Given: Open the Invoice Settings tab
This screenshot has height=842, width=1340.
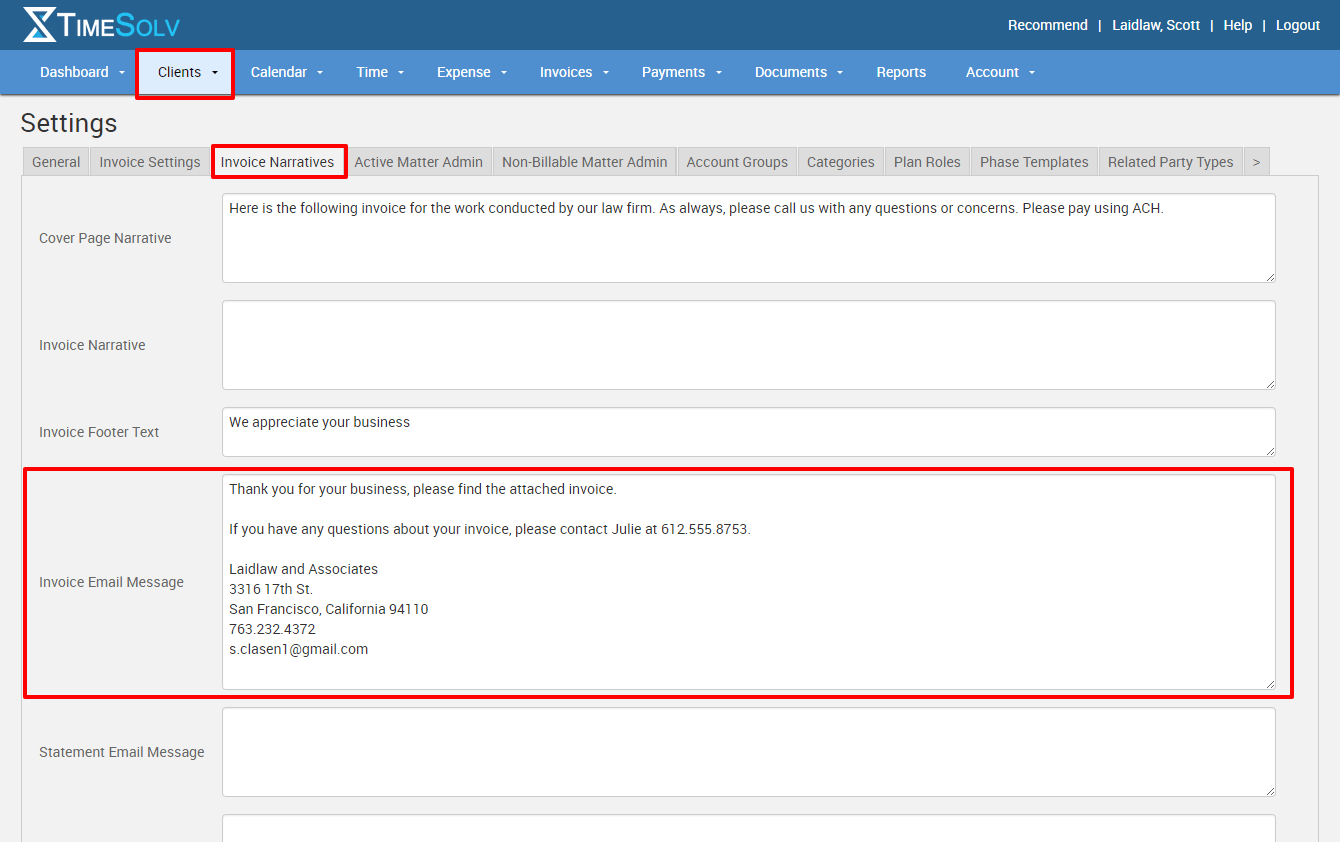Looking at the screenshot, I should pos(149,161).
